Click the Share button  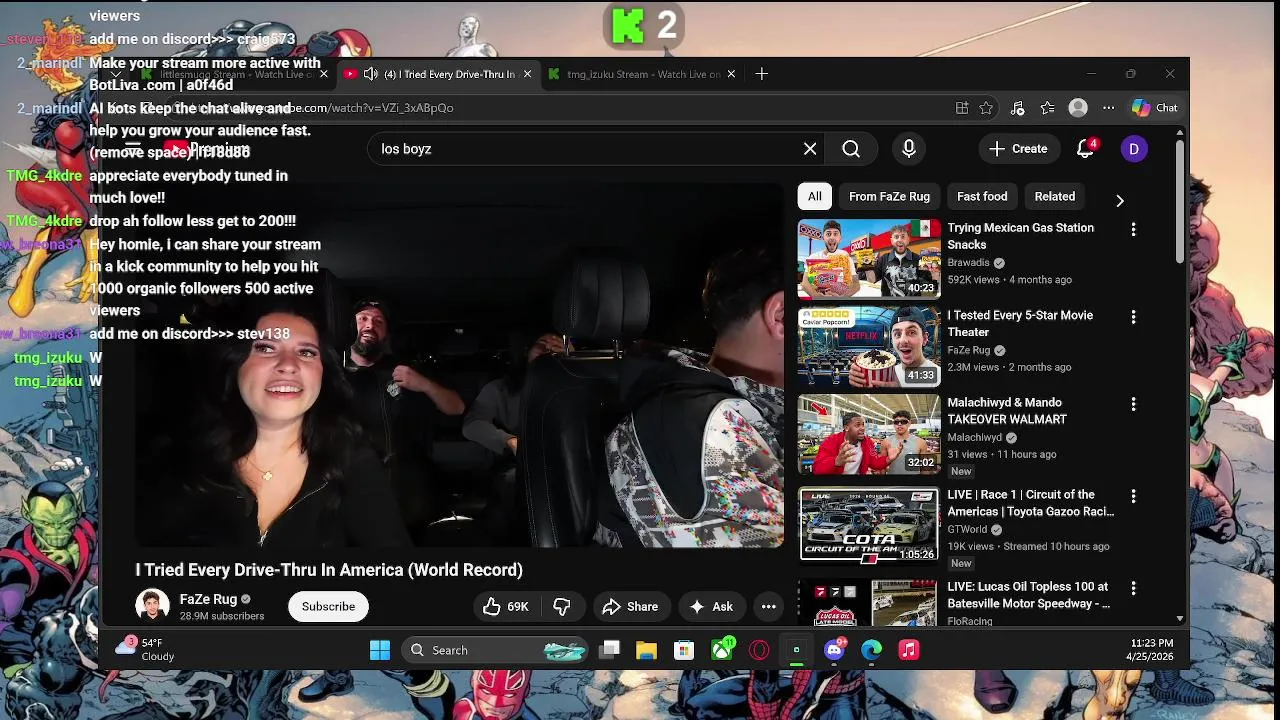tap(630, 606)
